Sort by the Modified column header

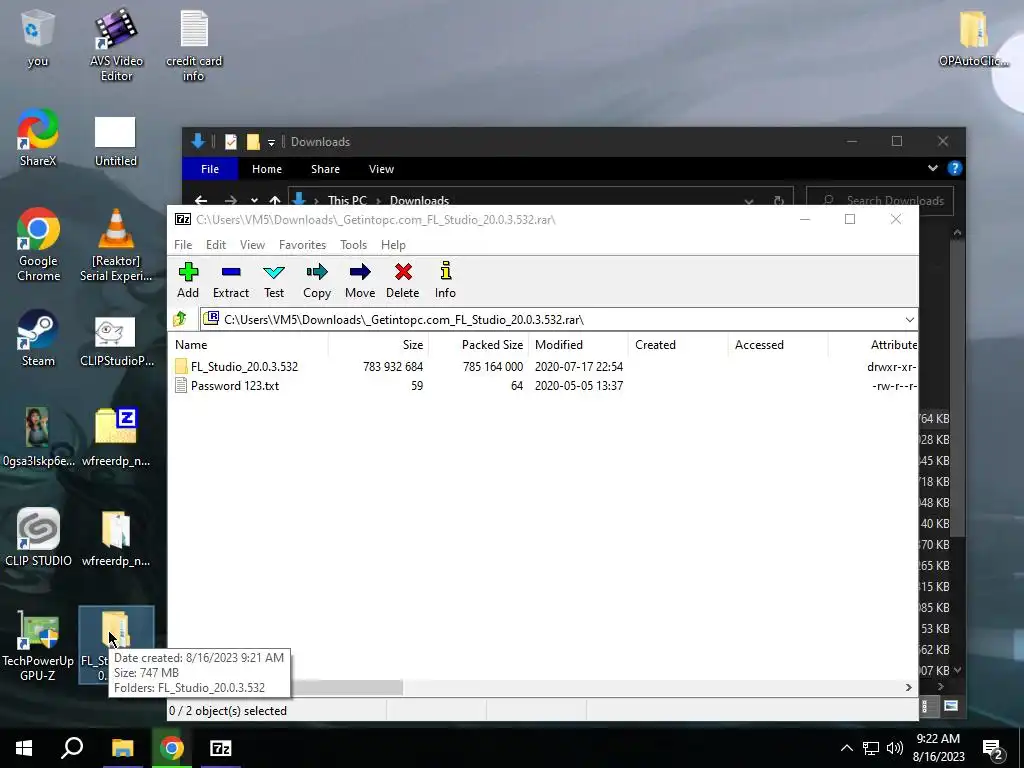578,345
